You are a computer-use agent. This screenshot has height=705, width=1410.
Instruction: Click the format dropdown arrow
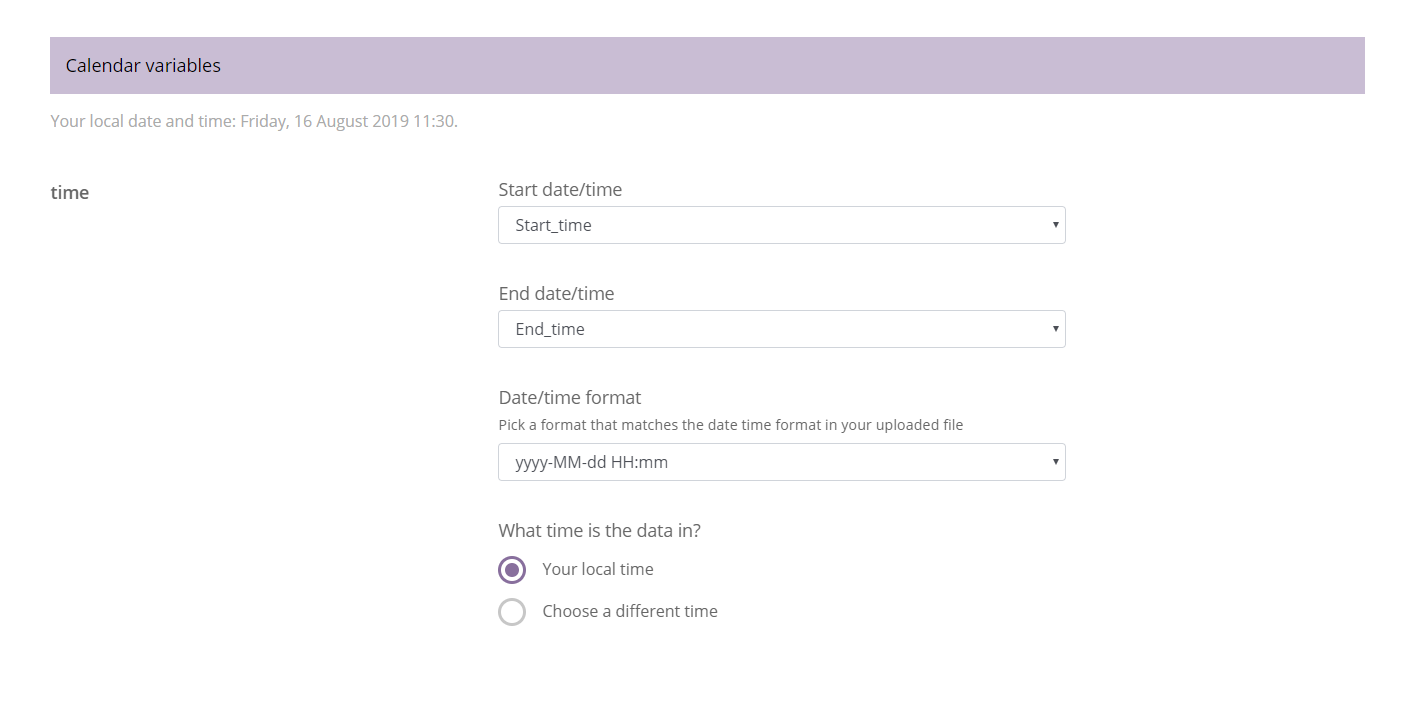[1055, 462]
